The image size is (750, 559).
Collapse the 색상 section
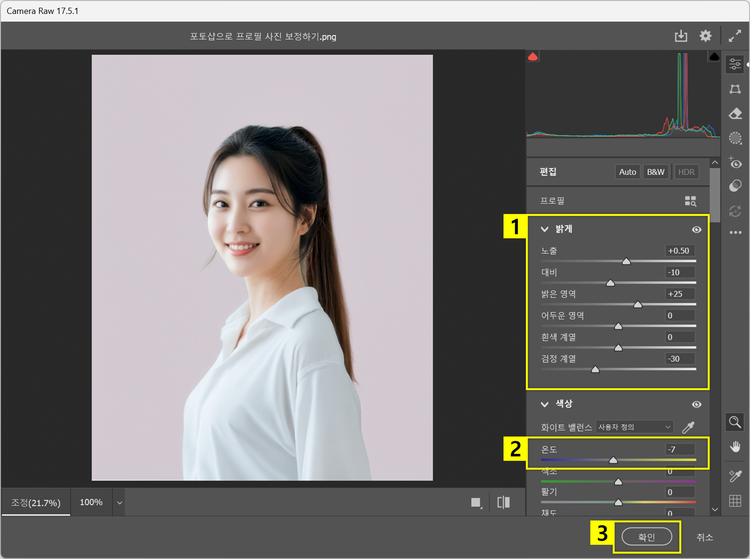[x=545, y=404]
